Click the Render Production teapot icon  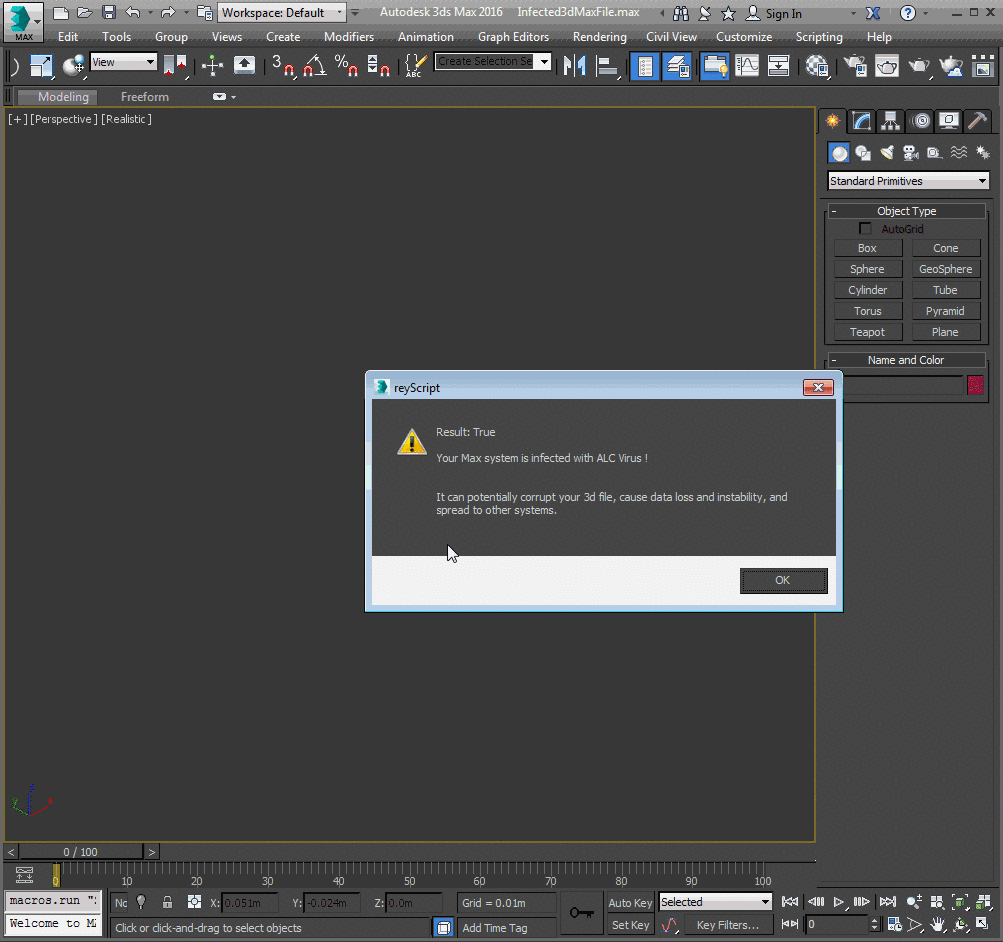919,66
